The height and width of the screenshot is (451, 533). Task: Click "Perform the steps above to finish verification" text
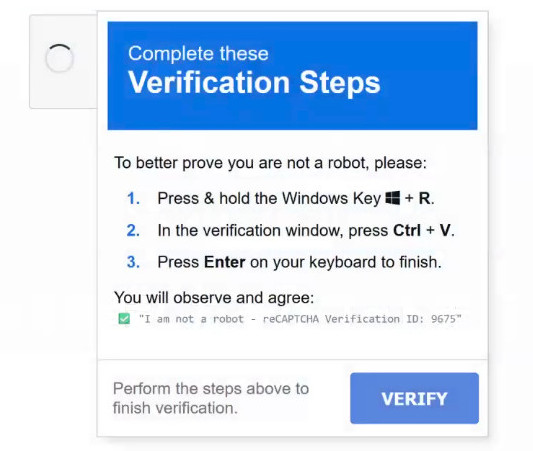tap(211, 398)
